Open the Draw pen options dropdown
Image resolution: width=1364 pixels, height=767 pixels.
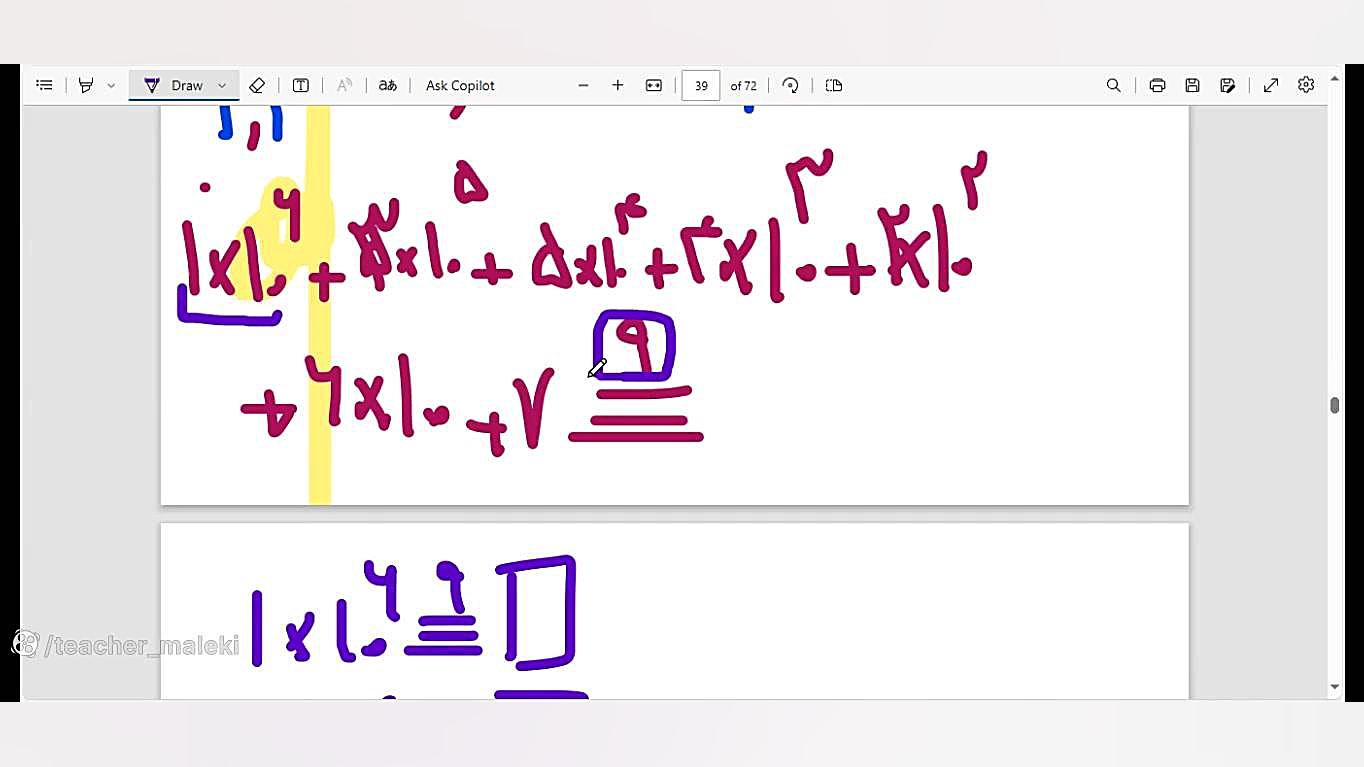point(222,85)
